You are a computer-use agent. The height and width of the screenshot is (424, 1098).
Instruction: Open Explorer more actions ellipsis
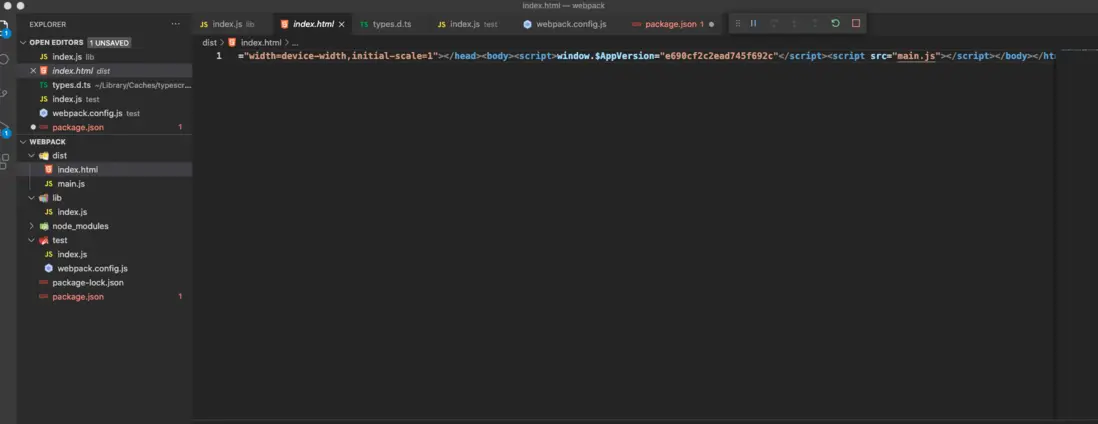pyautogui.click(x=175, y=24)
